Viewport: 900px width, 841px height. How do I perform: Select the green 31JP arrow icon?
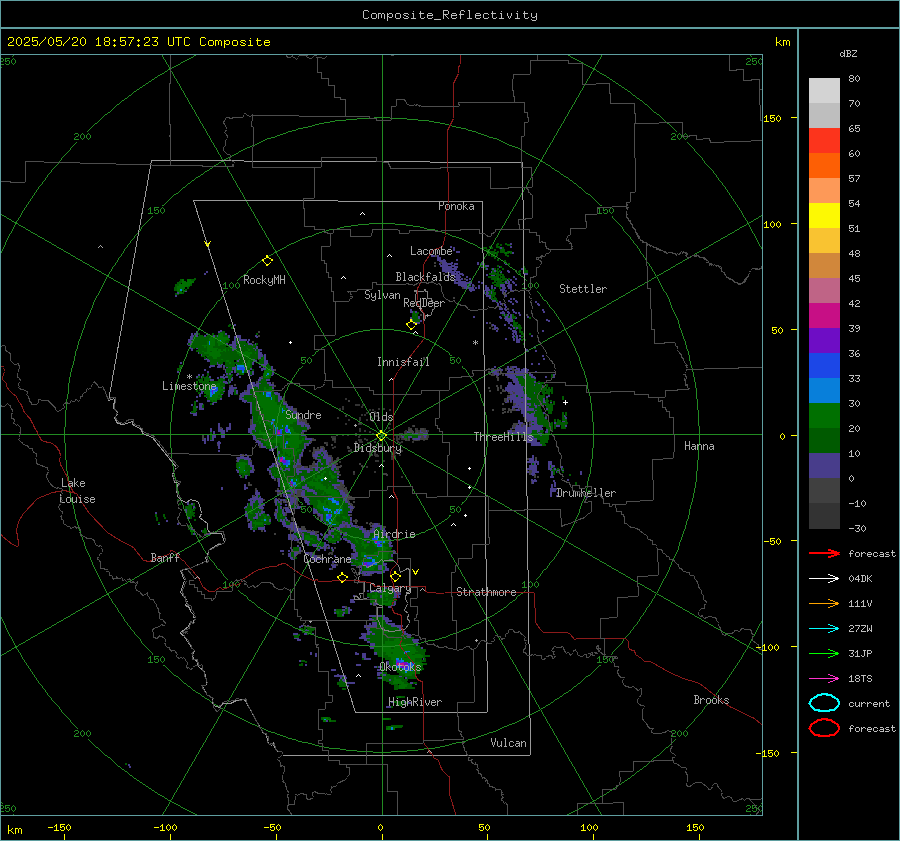pyautogui.click(x=824, y=653)
